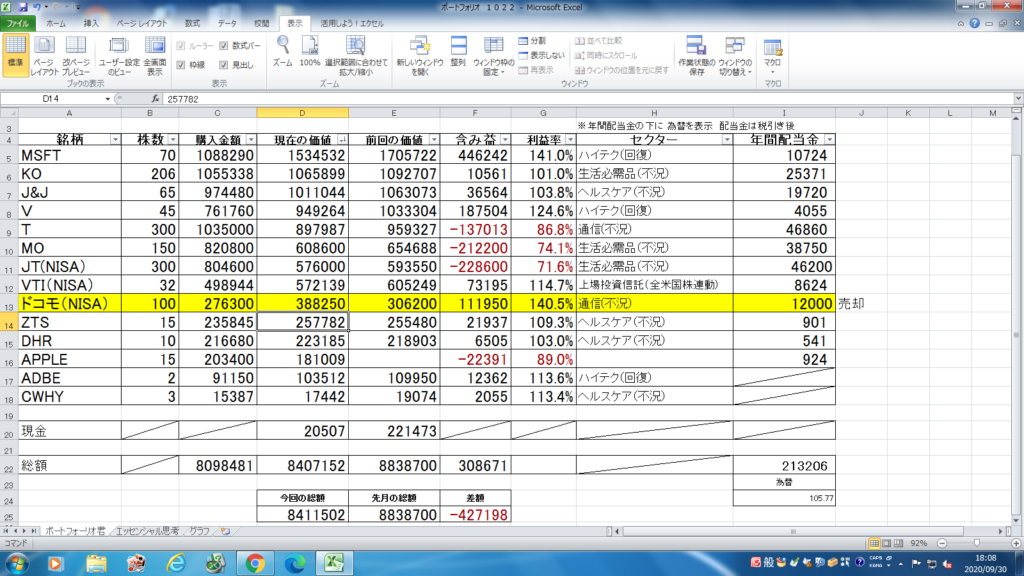Toggle the Headings (見出し) checkbox

point(224,65)
